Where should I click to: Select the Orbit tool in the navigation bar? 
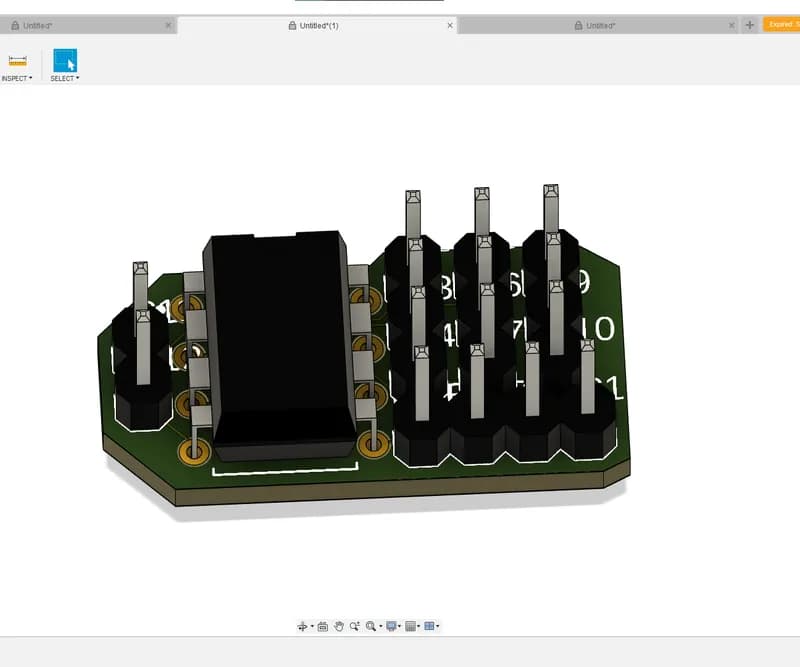[302, 626]
